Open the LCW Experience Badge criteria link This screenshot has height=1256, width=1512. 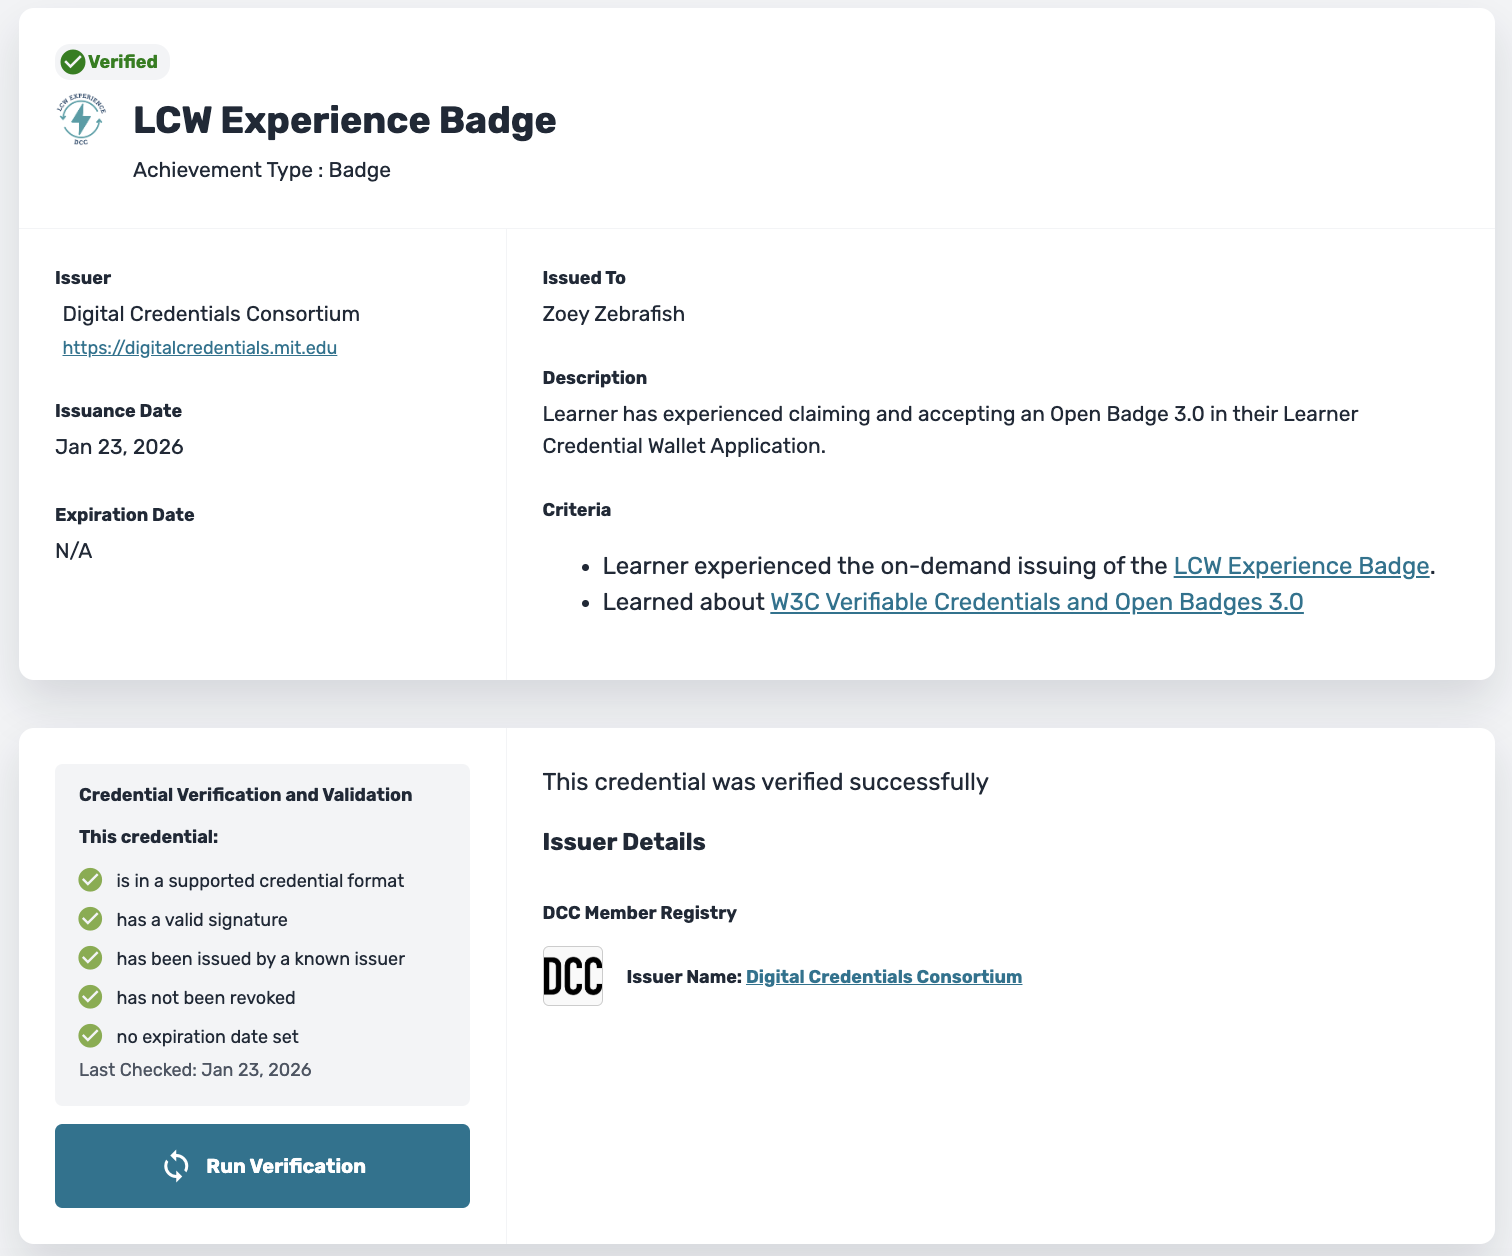1301,566
